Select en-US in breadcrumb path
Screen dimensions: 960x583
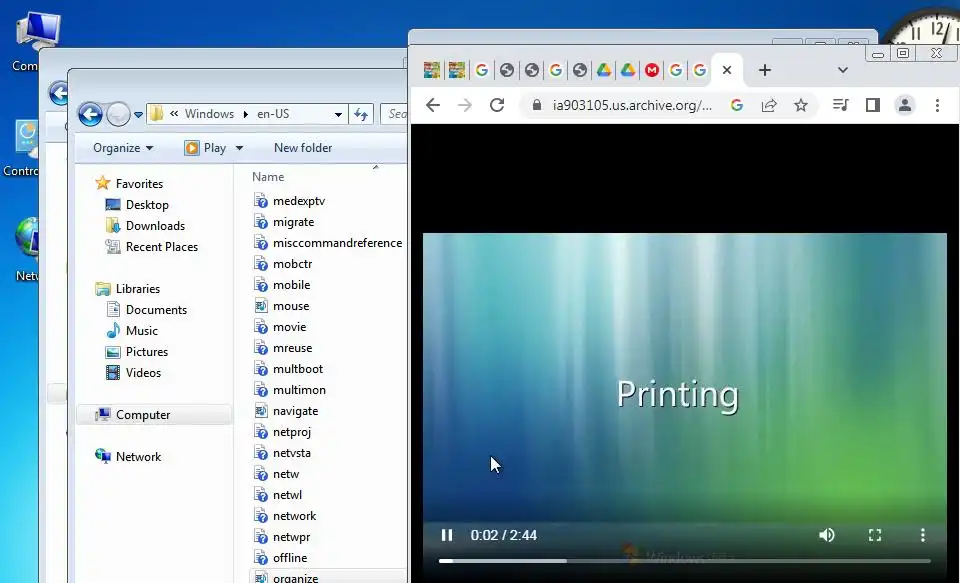[x=273, y=115]
